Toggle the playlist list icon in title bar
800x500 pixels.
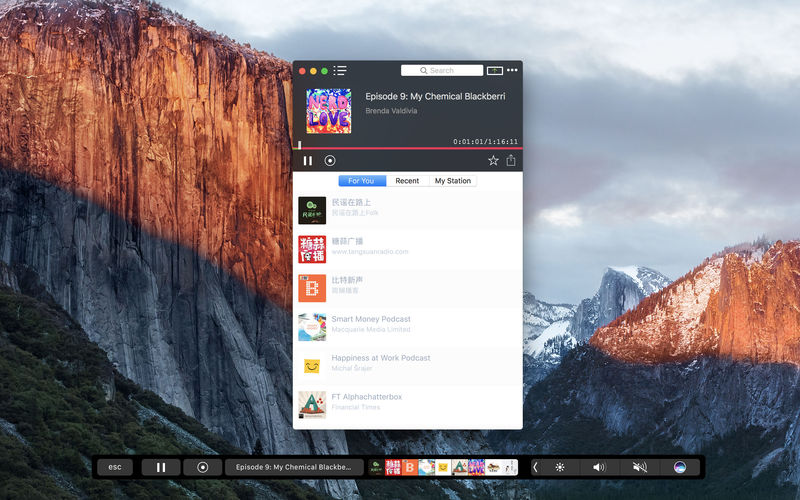pos(340,70)
